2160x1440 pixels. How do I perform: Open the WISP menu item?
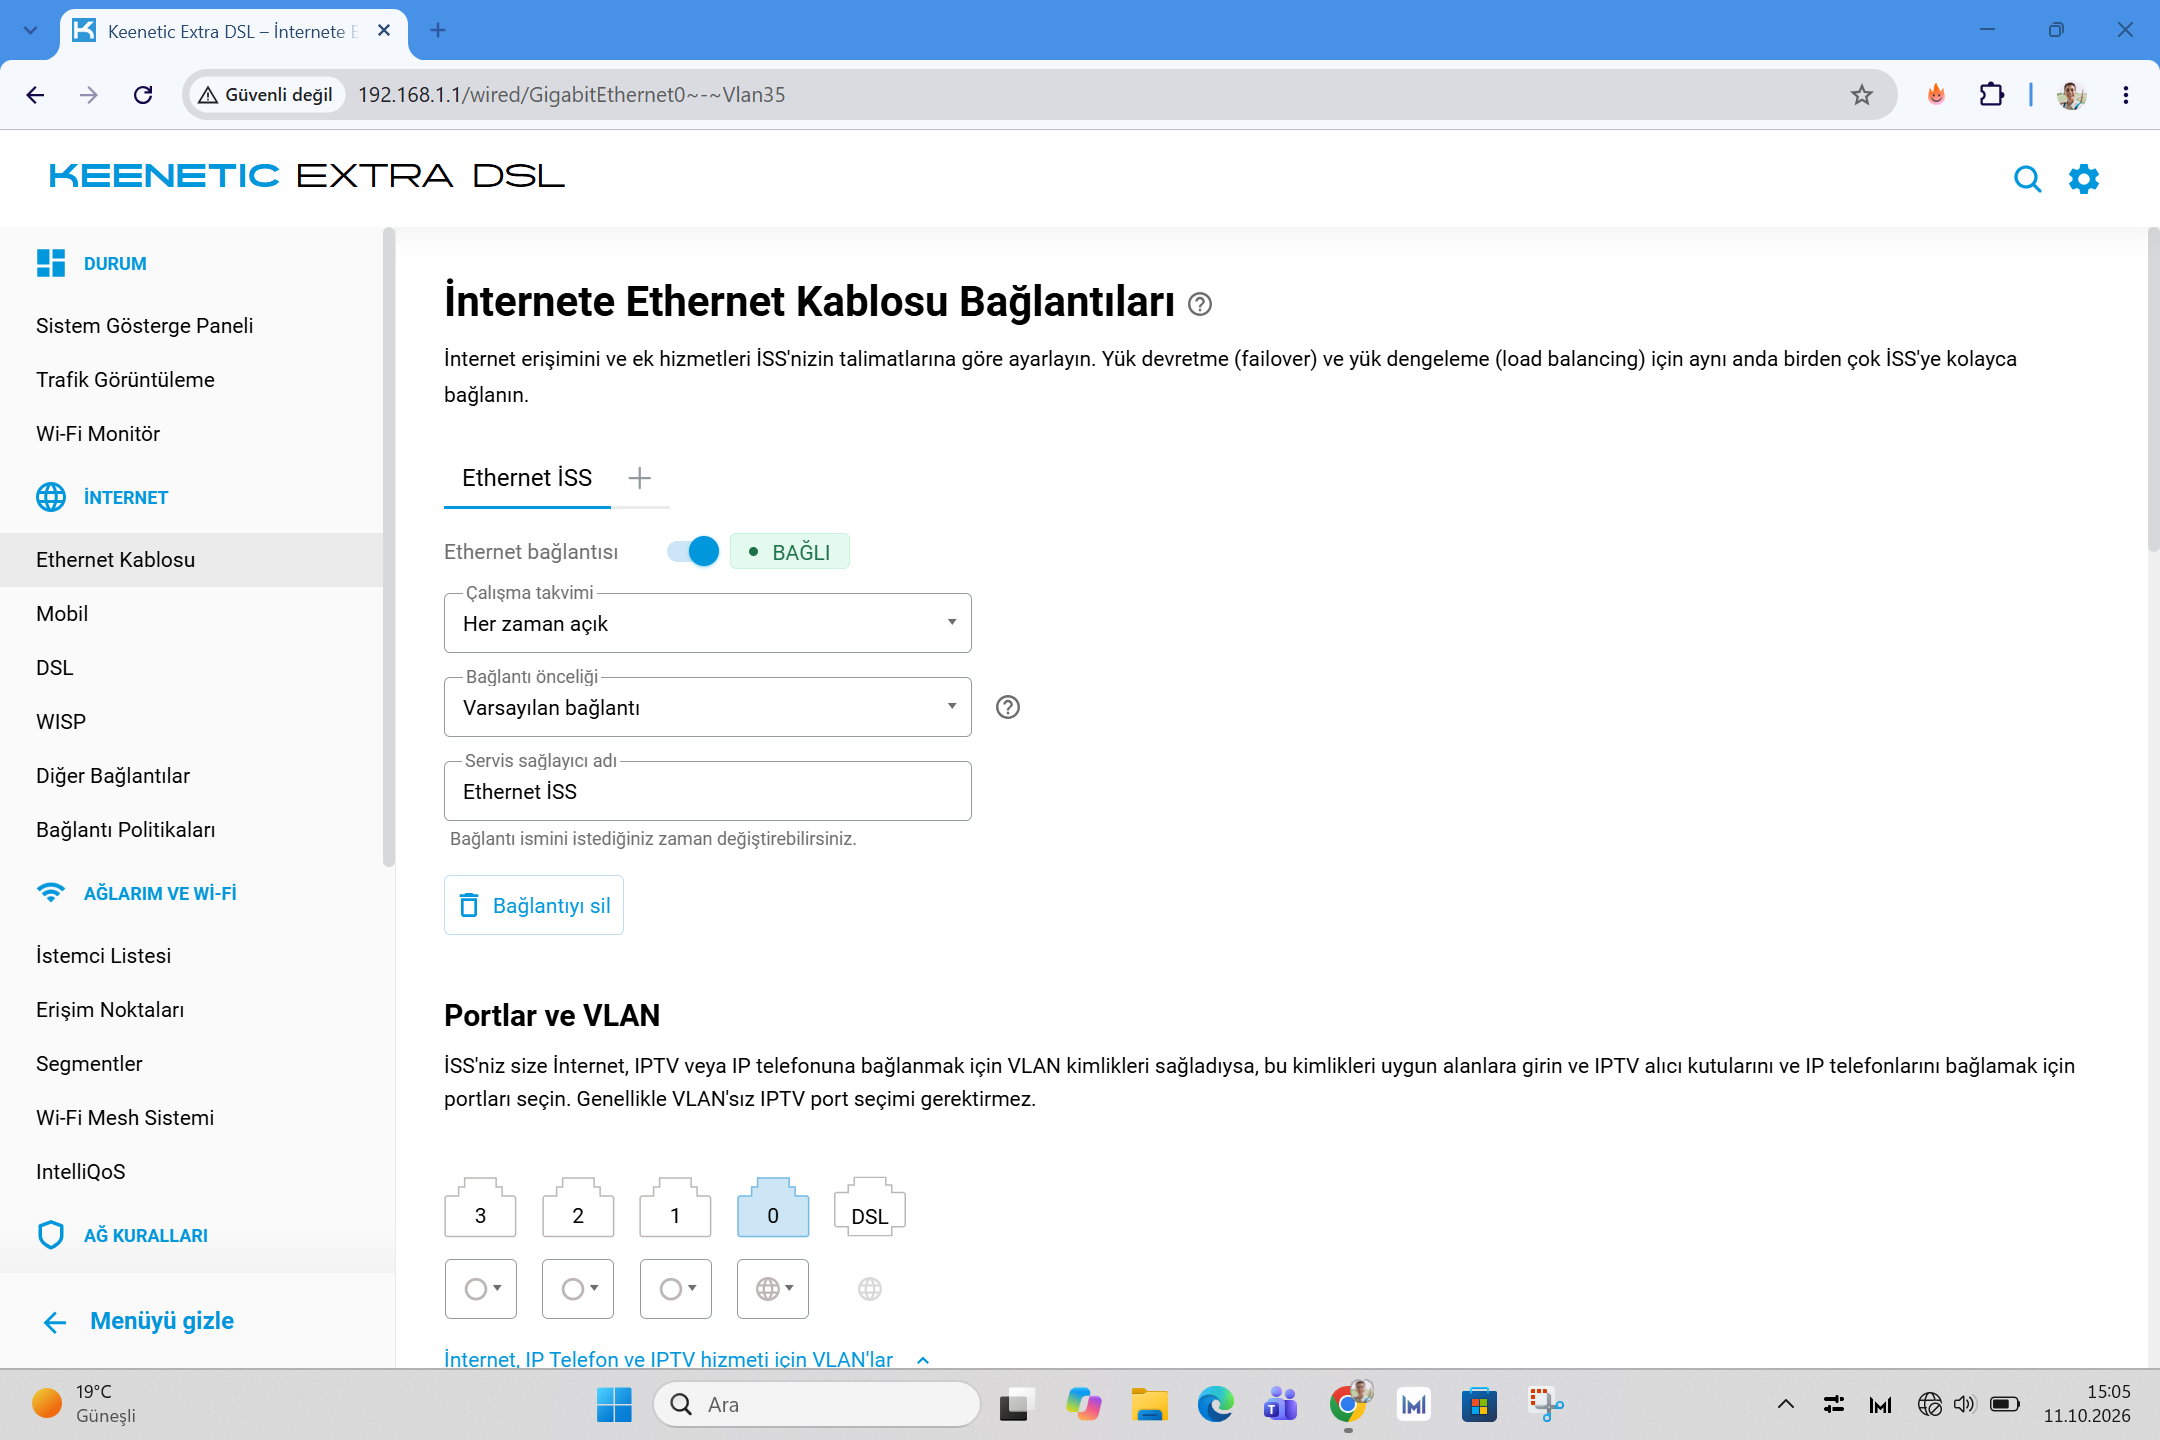coord(61,722)
